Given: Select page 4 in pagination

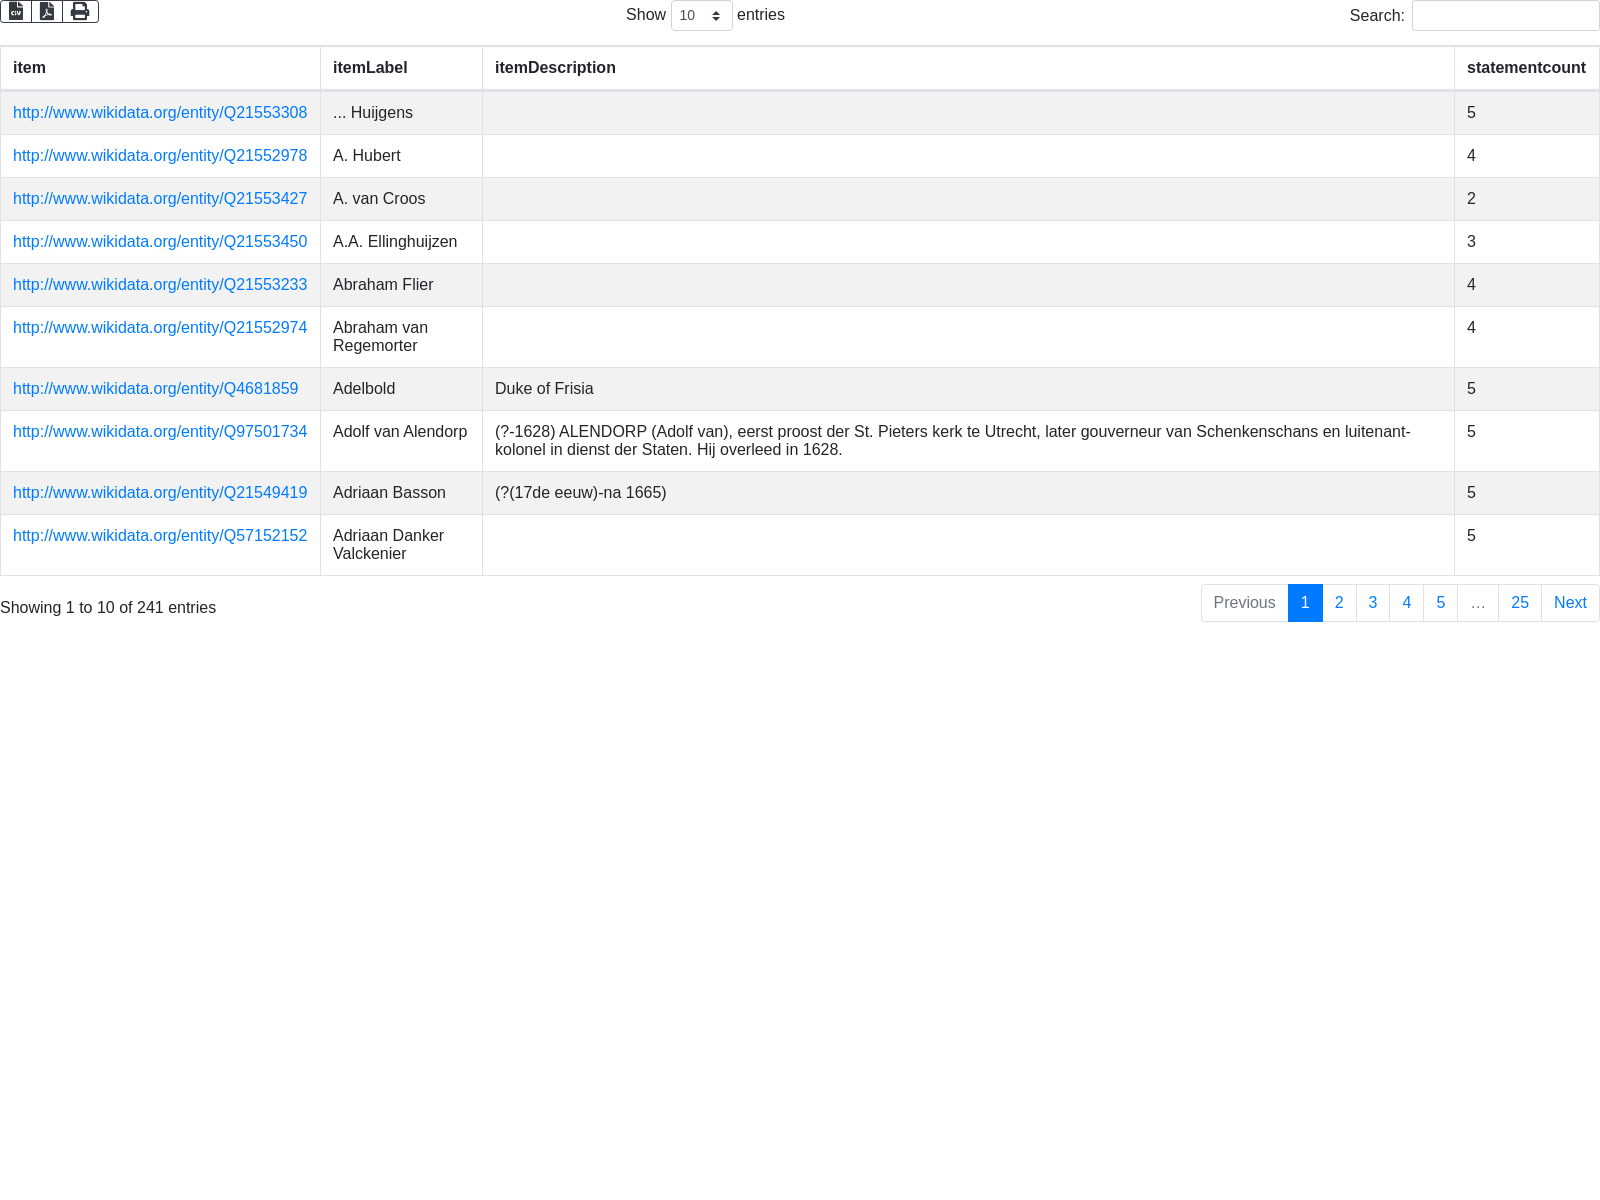Looking at the screenshot, I should coord(1406,603).
